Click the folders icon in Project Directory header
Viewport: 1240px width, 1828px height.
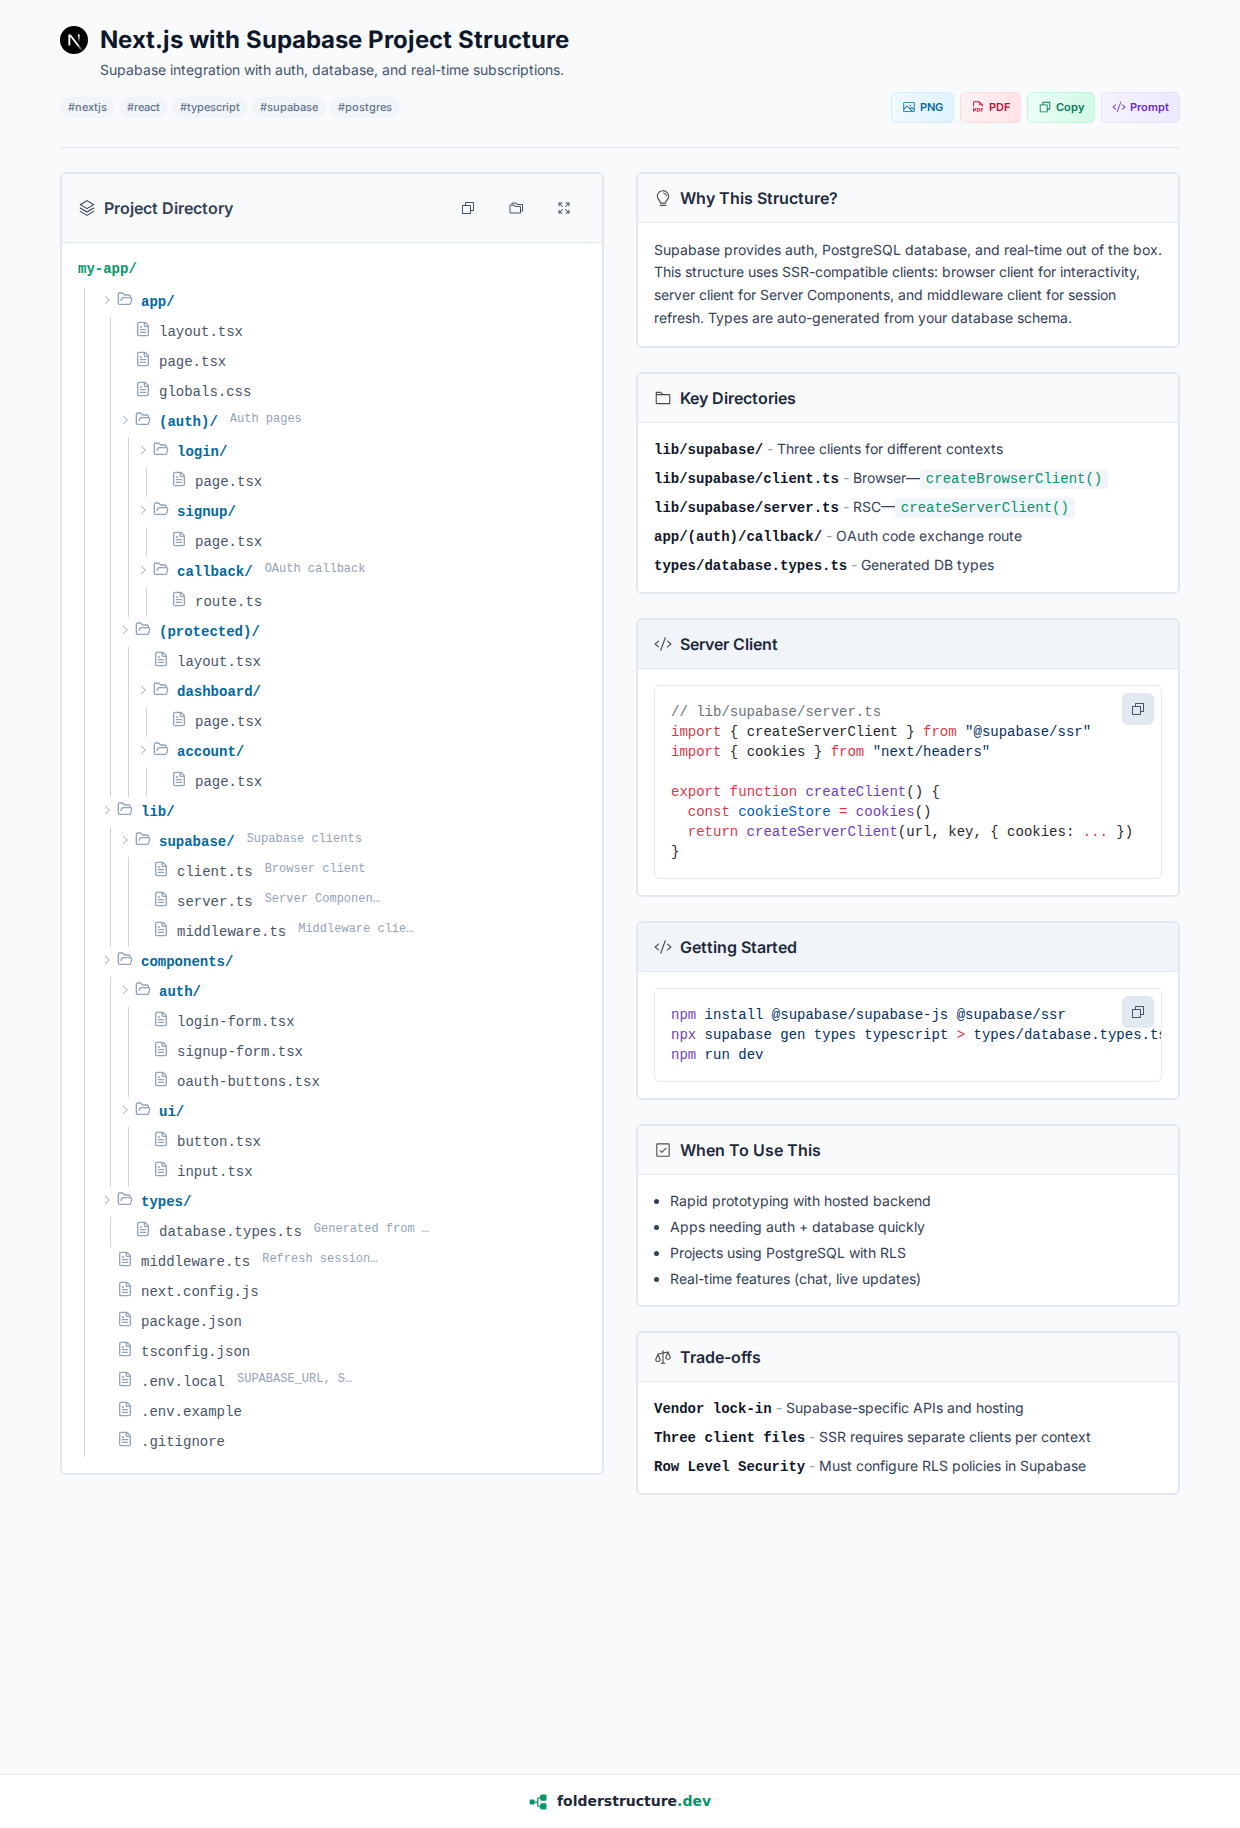[x=516, y=208]
